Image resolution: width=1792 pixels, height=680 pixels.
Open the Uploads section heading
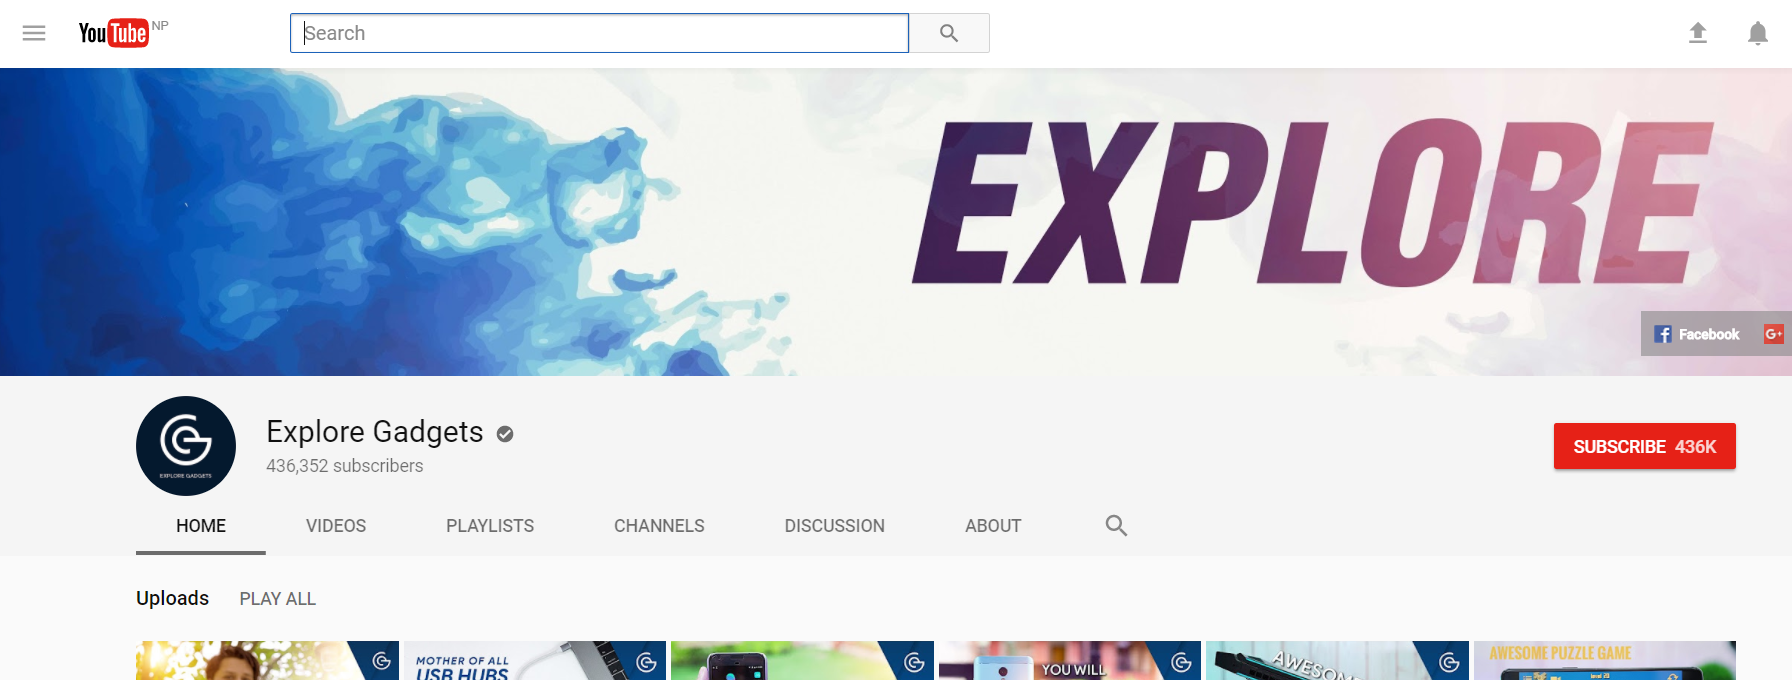[173, 598]
